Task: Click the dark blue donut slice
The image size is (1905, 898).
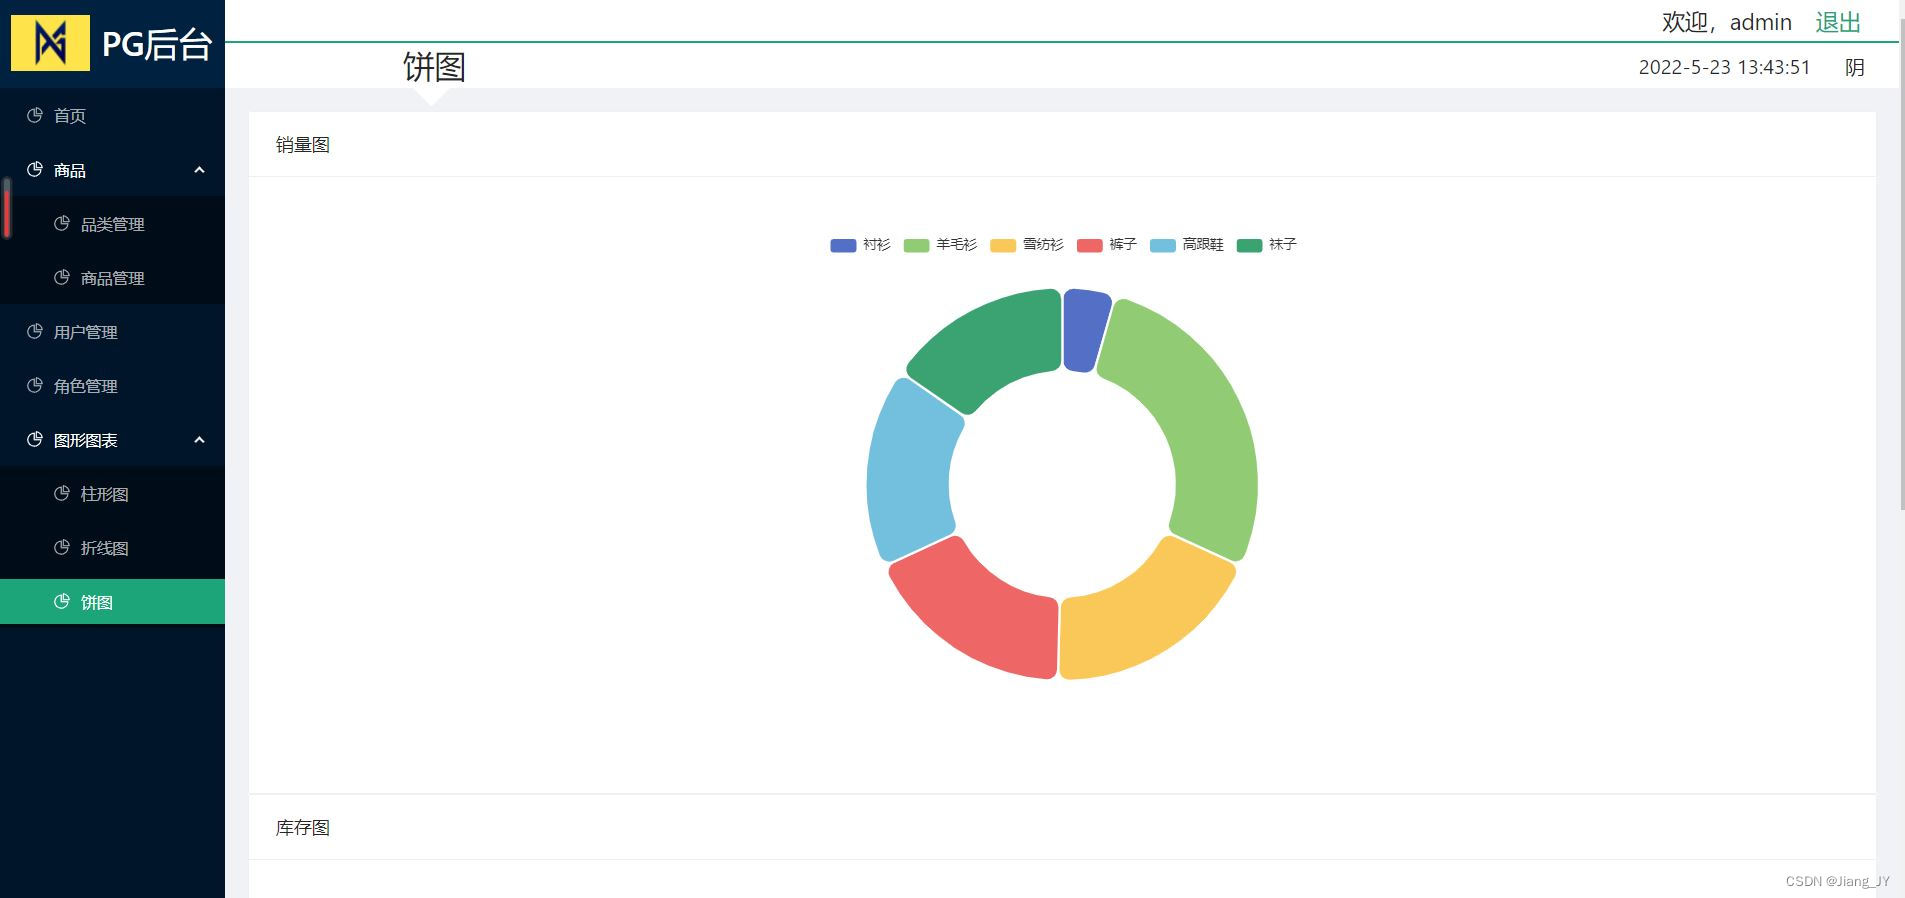Action: [1084, 330]
